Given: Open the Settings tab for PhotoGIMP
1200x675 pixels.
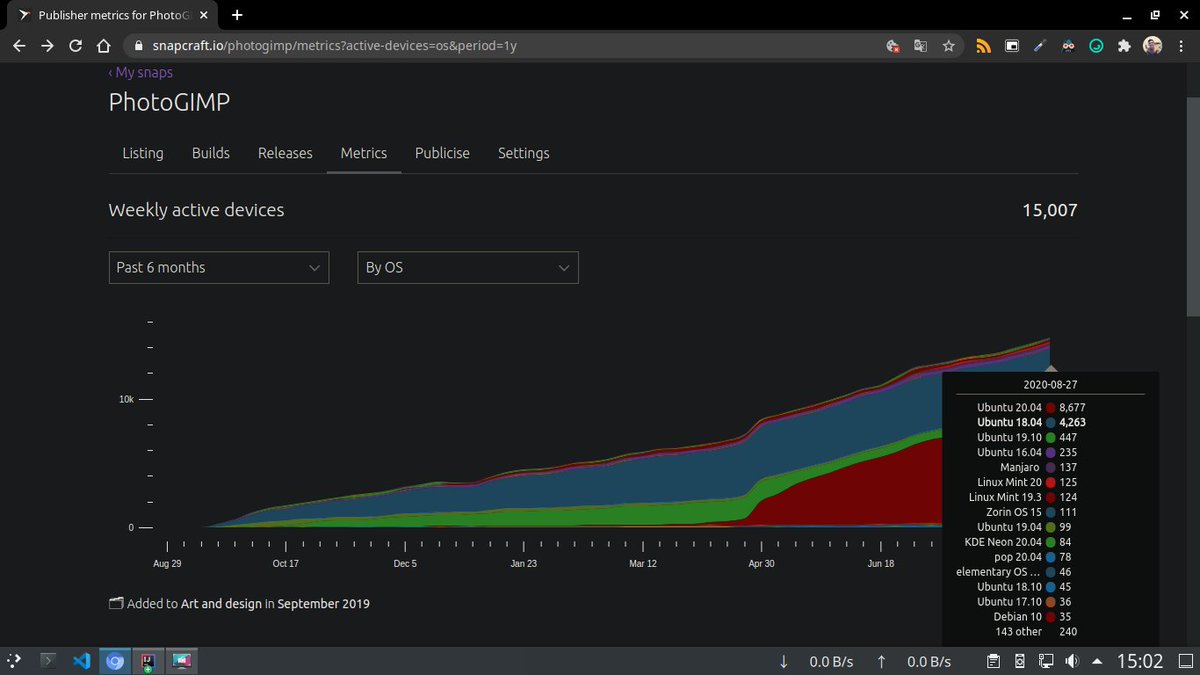Looking at the screenshot, I should point(524,153).
